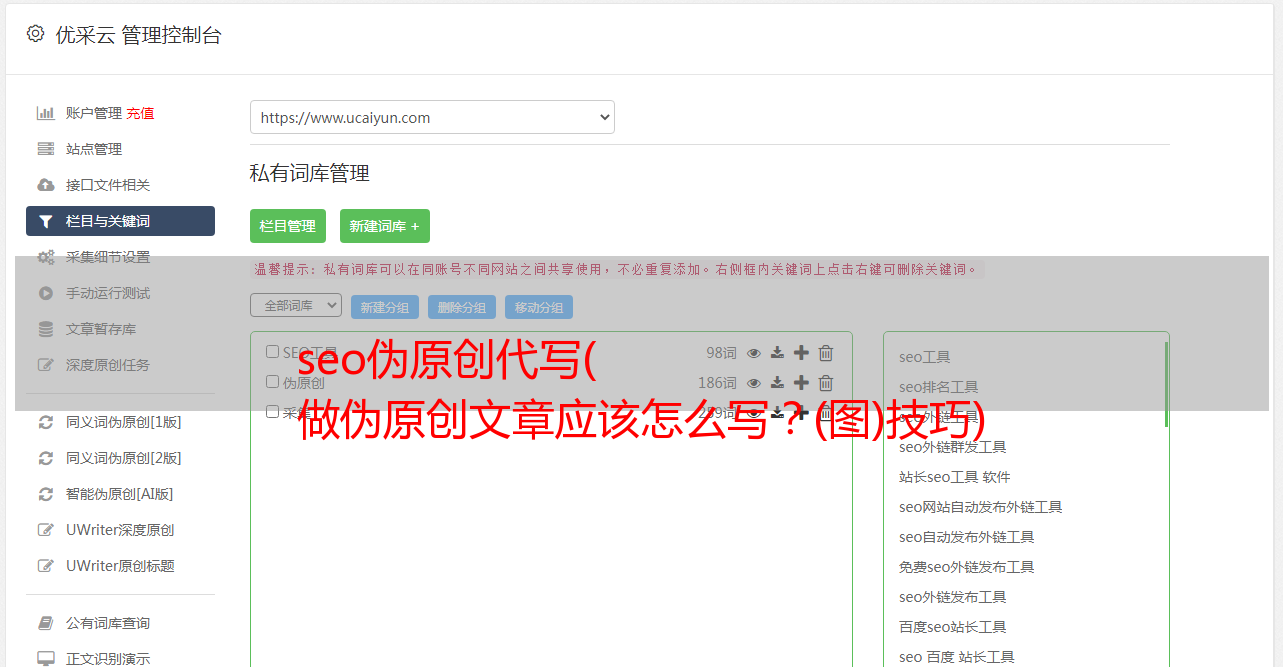Select the keyword seo外链群发工具
This screenshot has width=1283, height=667.
(953, 447)
